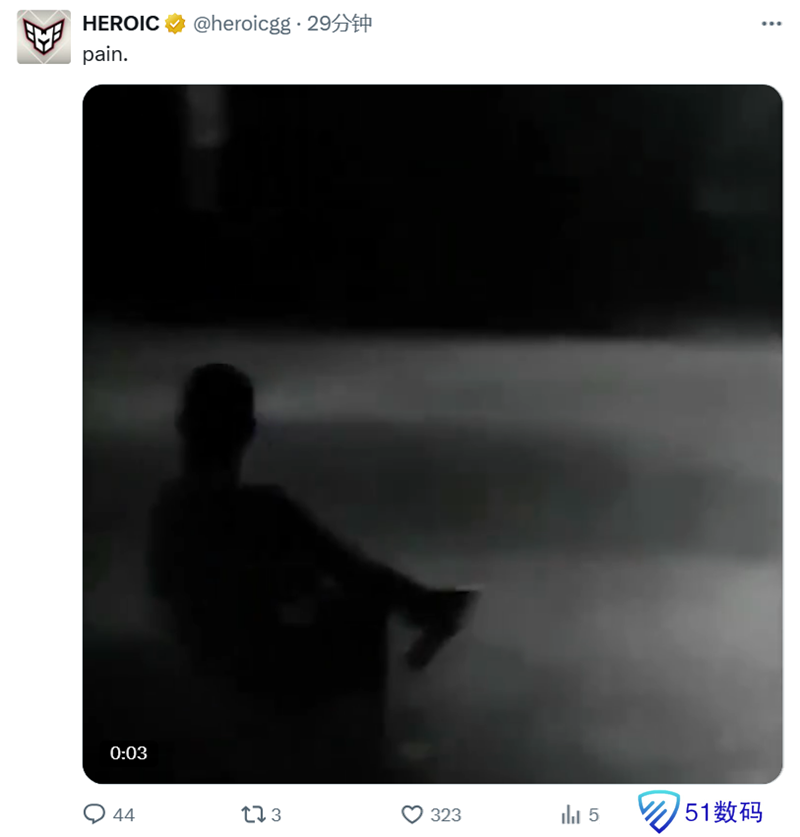800x837 pixels.
Task: Click the HEROIC profile avatar
Action: 43,38
